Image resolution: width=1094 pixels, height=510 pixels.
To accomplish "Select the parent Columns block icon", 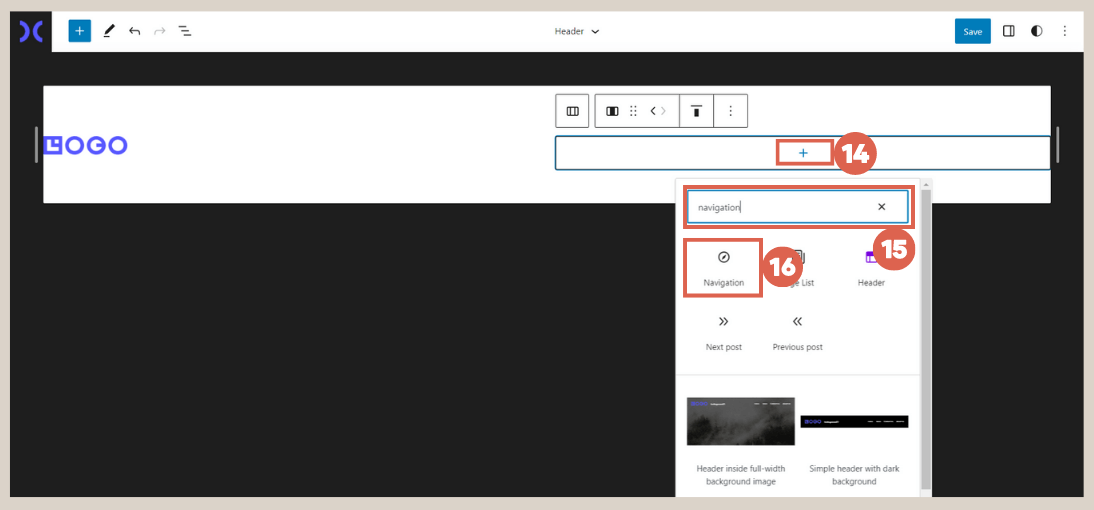I will coord(573,111).
